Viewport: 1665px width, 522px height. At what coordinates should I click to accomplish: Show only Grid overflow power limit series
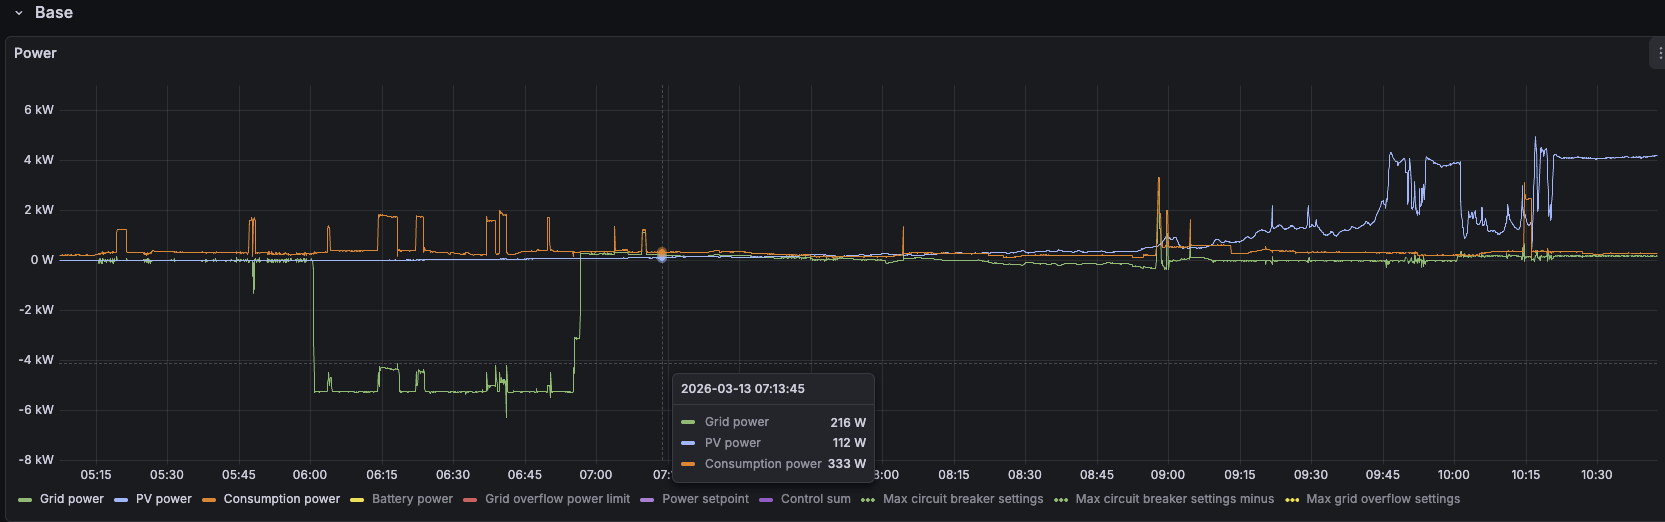557,499
